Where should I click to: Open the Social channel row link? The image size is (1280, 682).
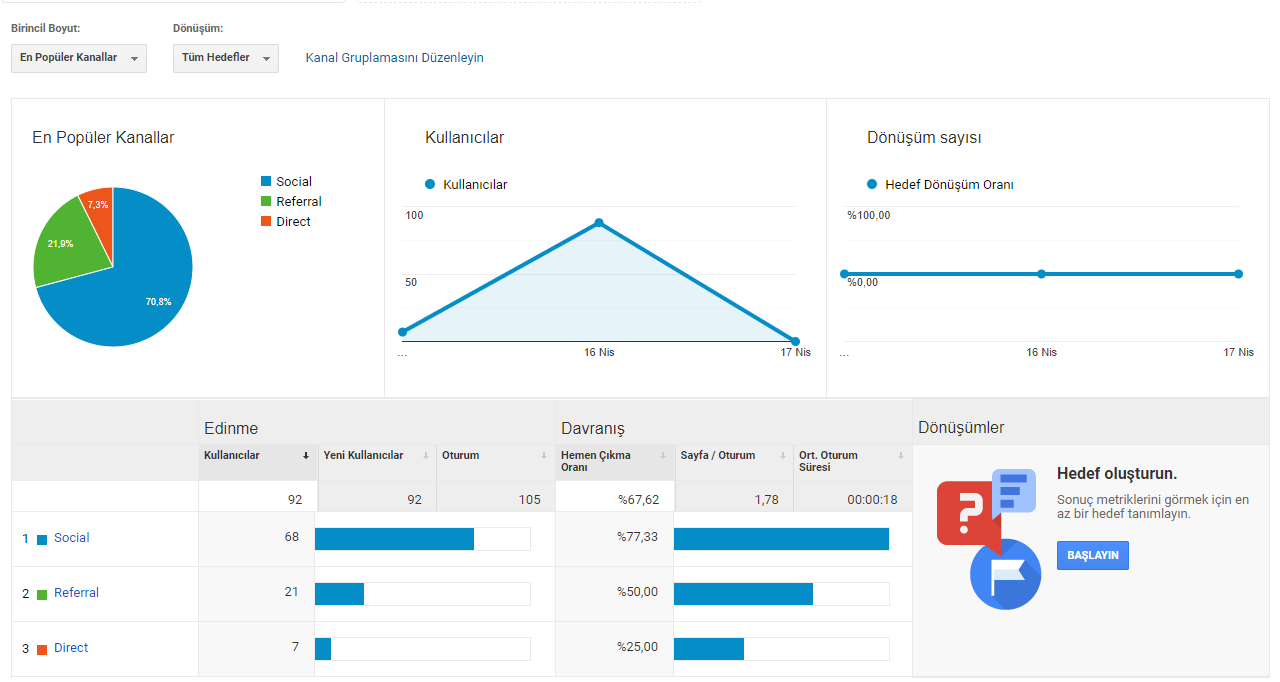click(x=71, y=538)
